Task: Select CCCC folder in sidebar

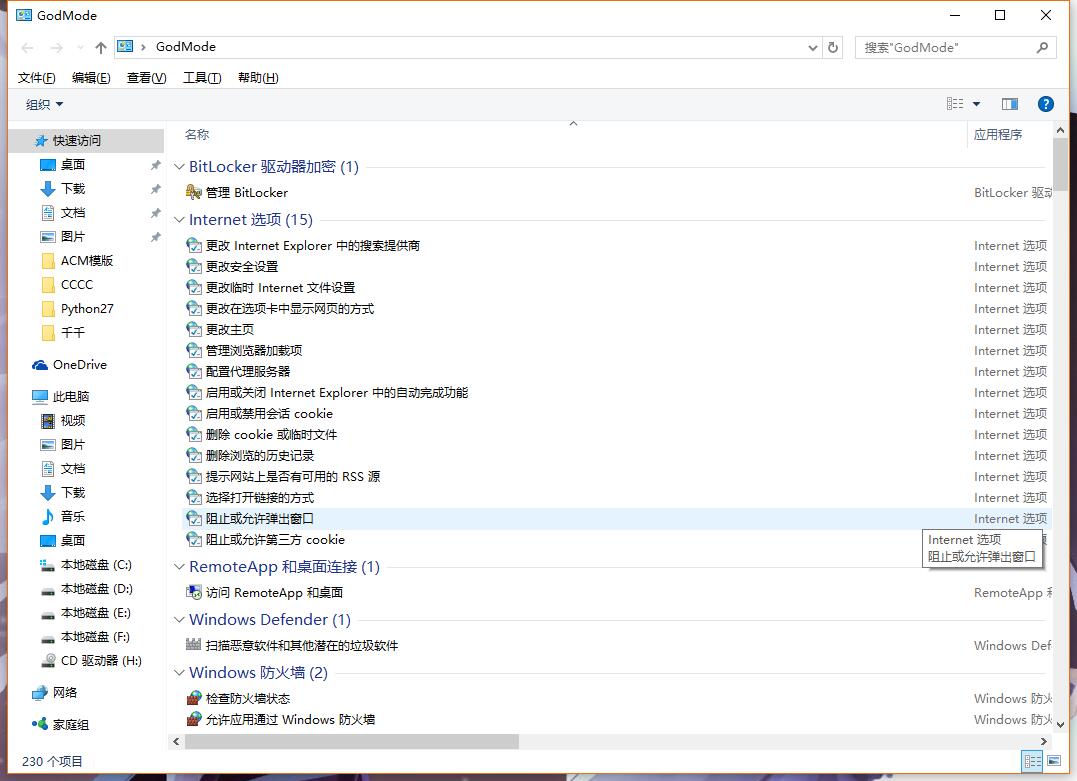Action: pyautogui.click(x=77, y=284)
